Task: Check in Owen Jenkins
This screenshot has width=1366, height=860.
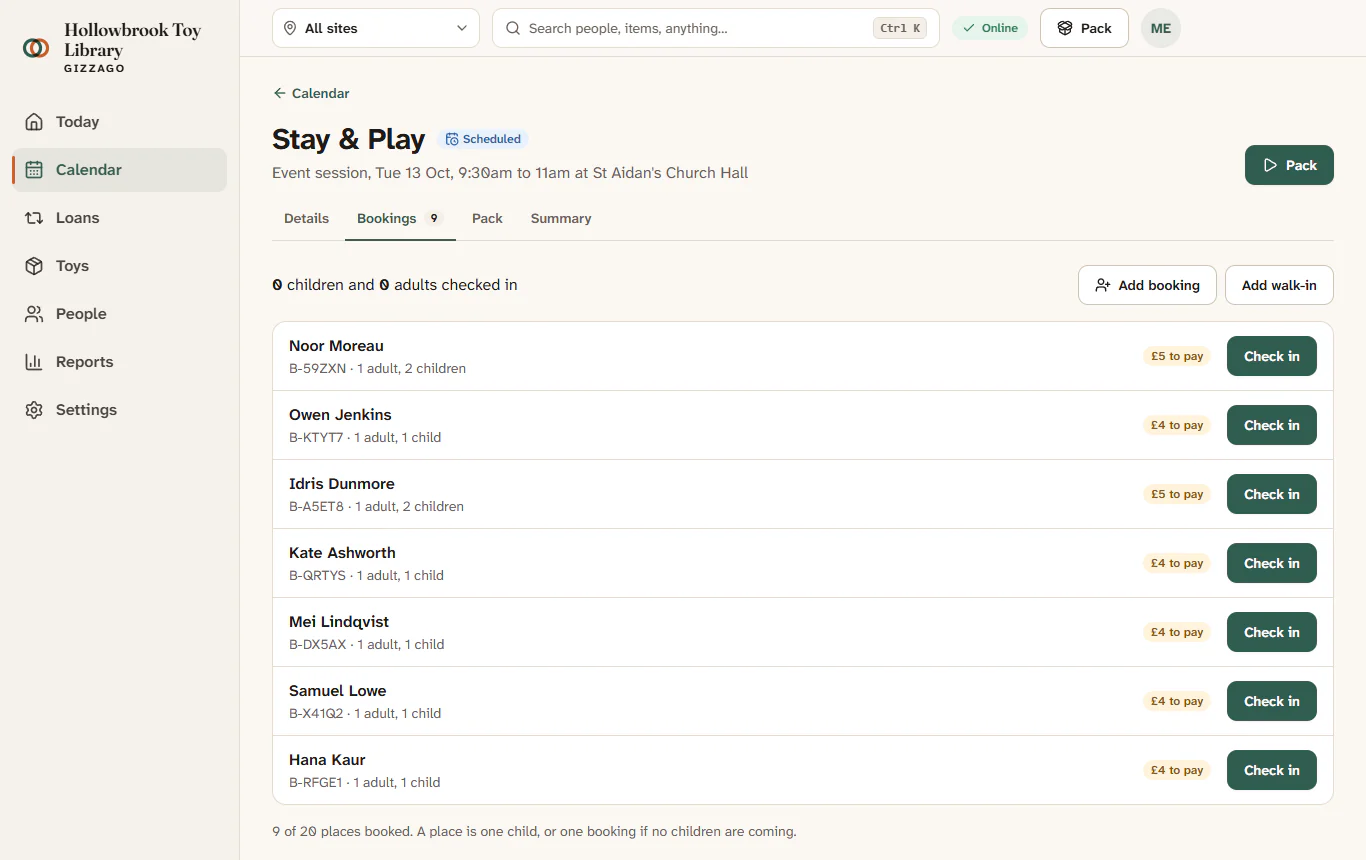Action: 1272,425
